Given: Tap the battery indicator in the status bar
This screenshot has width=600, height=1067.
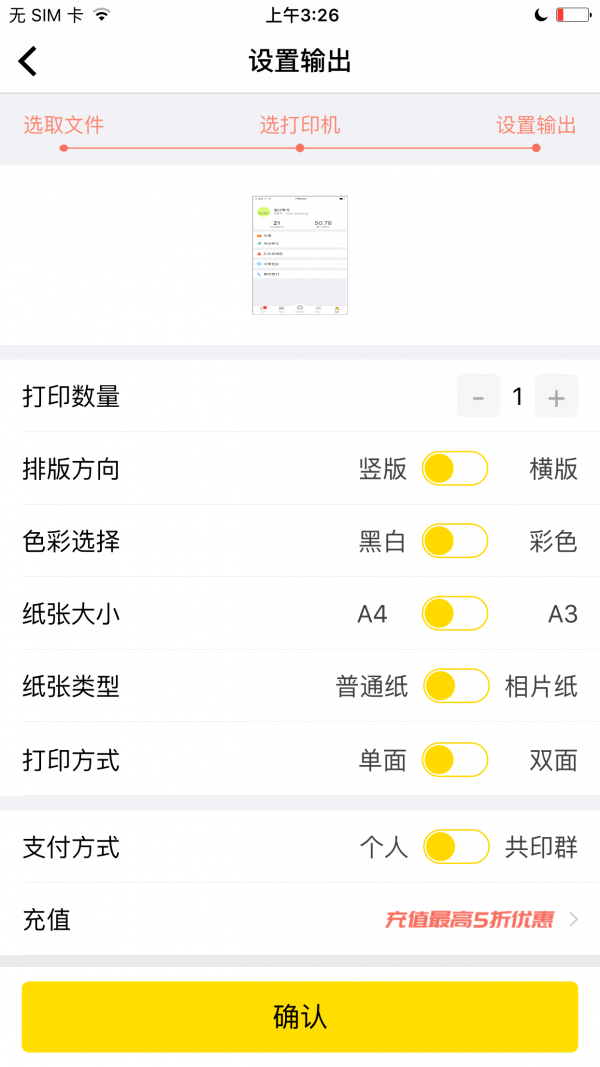Looking at the screenshot, I should click(571, 14).
